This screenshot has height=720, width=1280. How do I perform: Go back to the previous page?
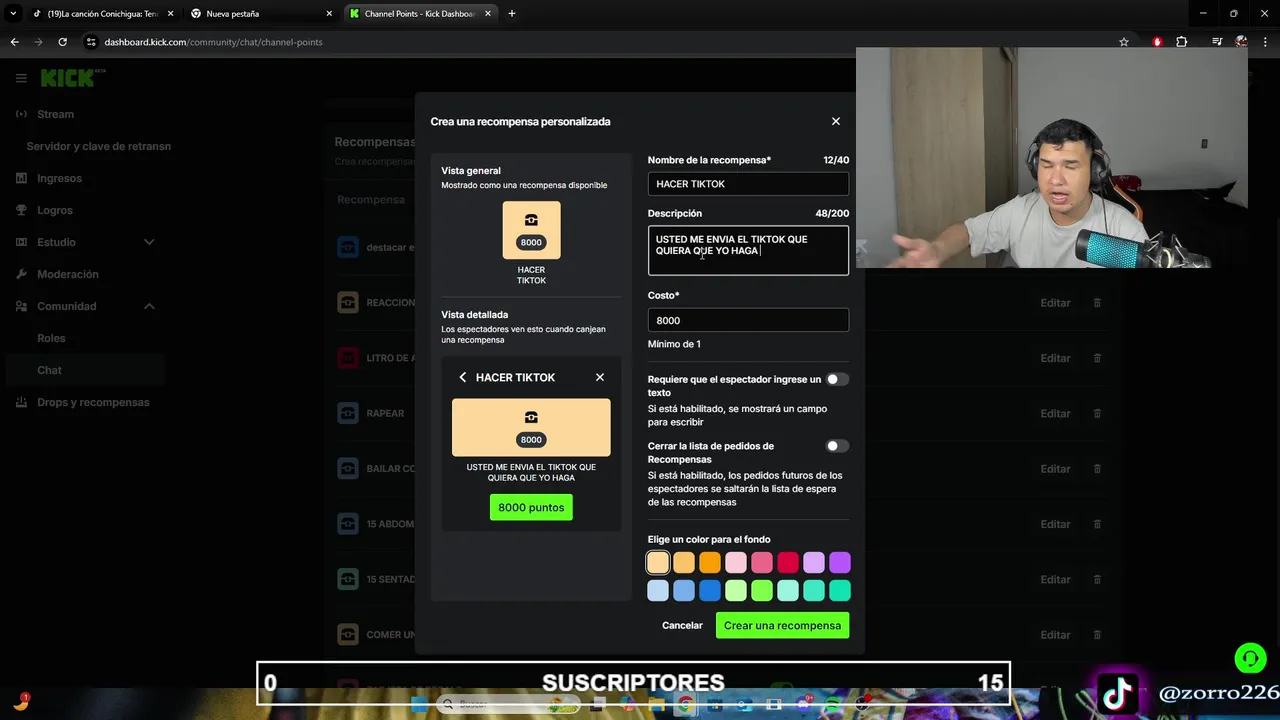[x=14, y=42]
